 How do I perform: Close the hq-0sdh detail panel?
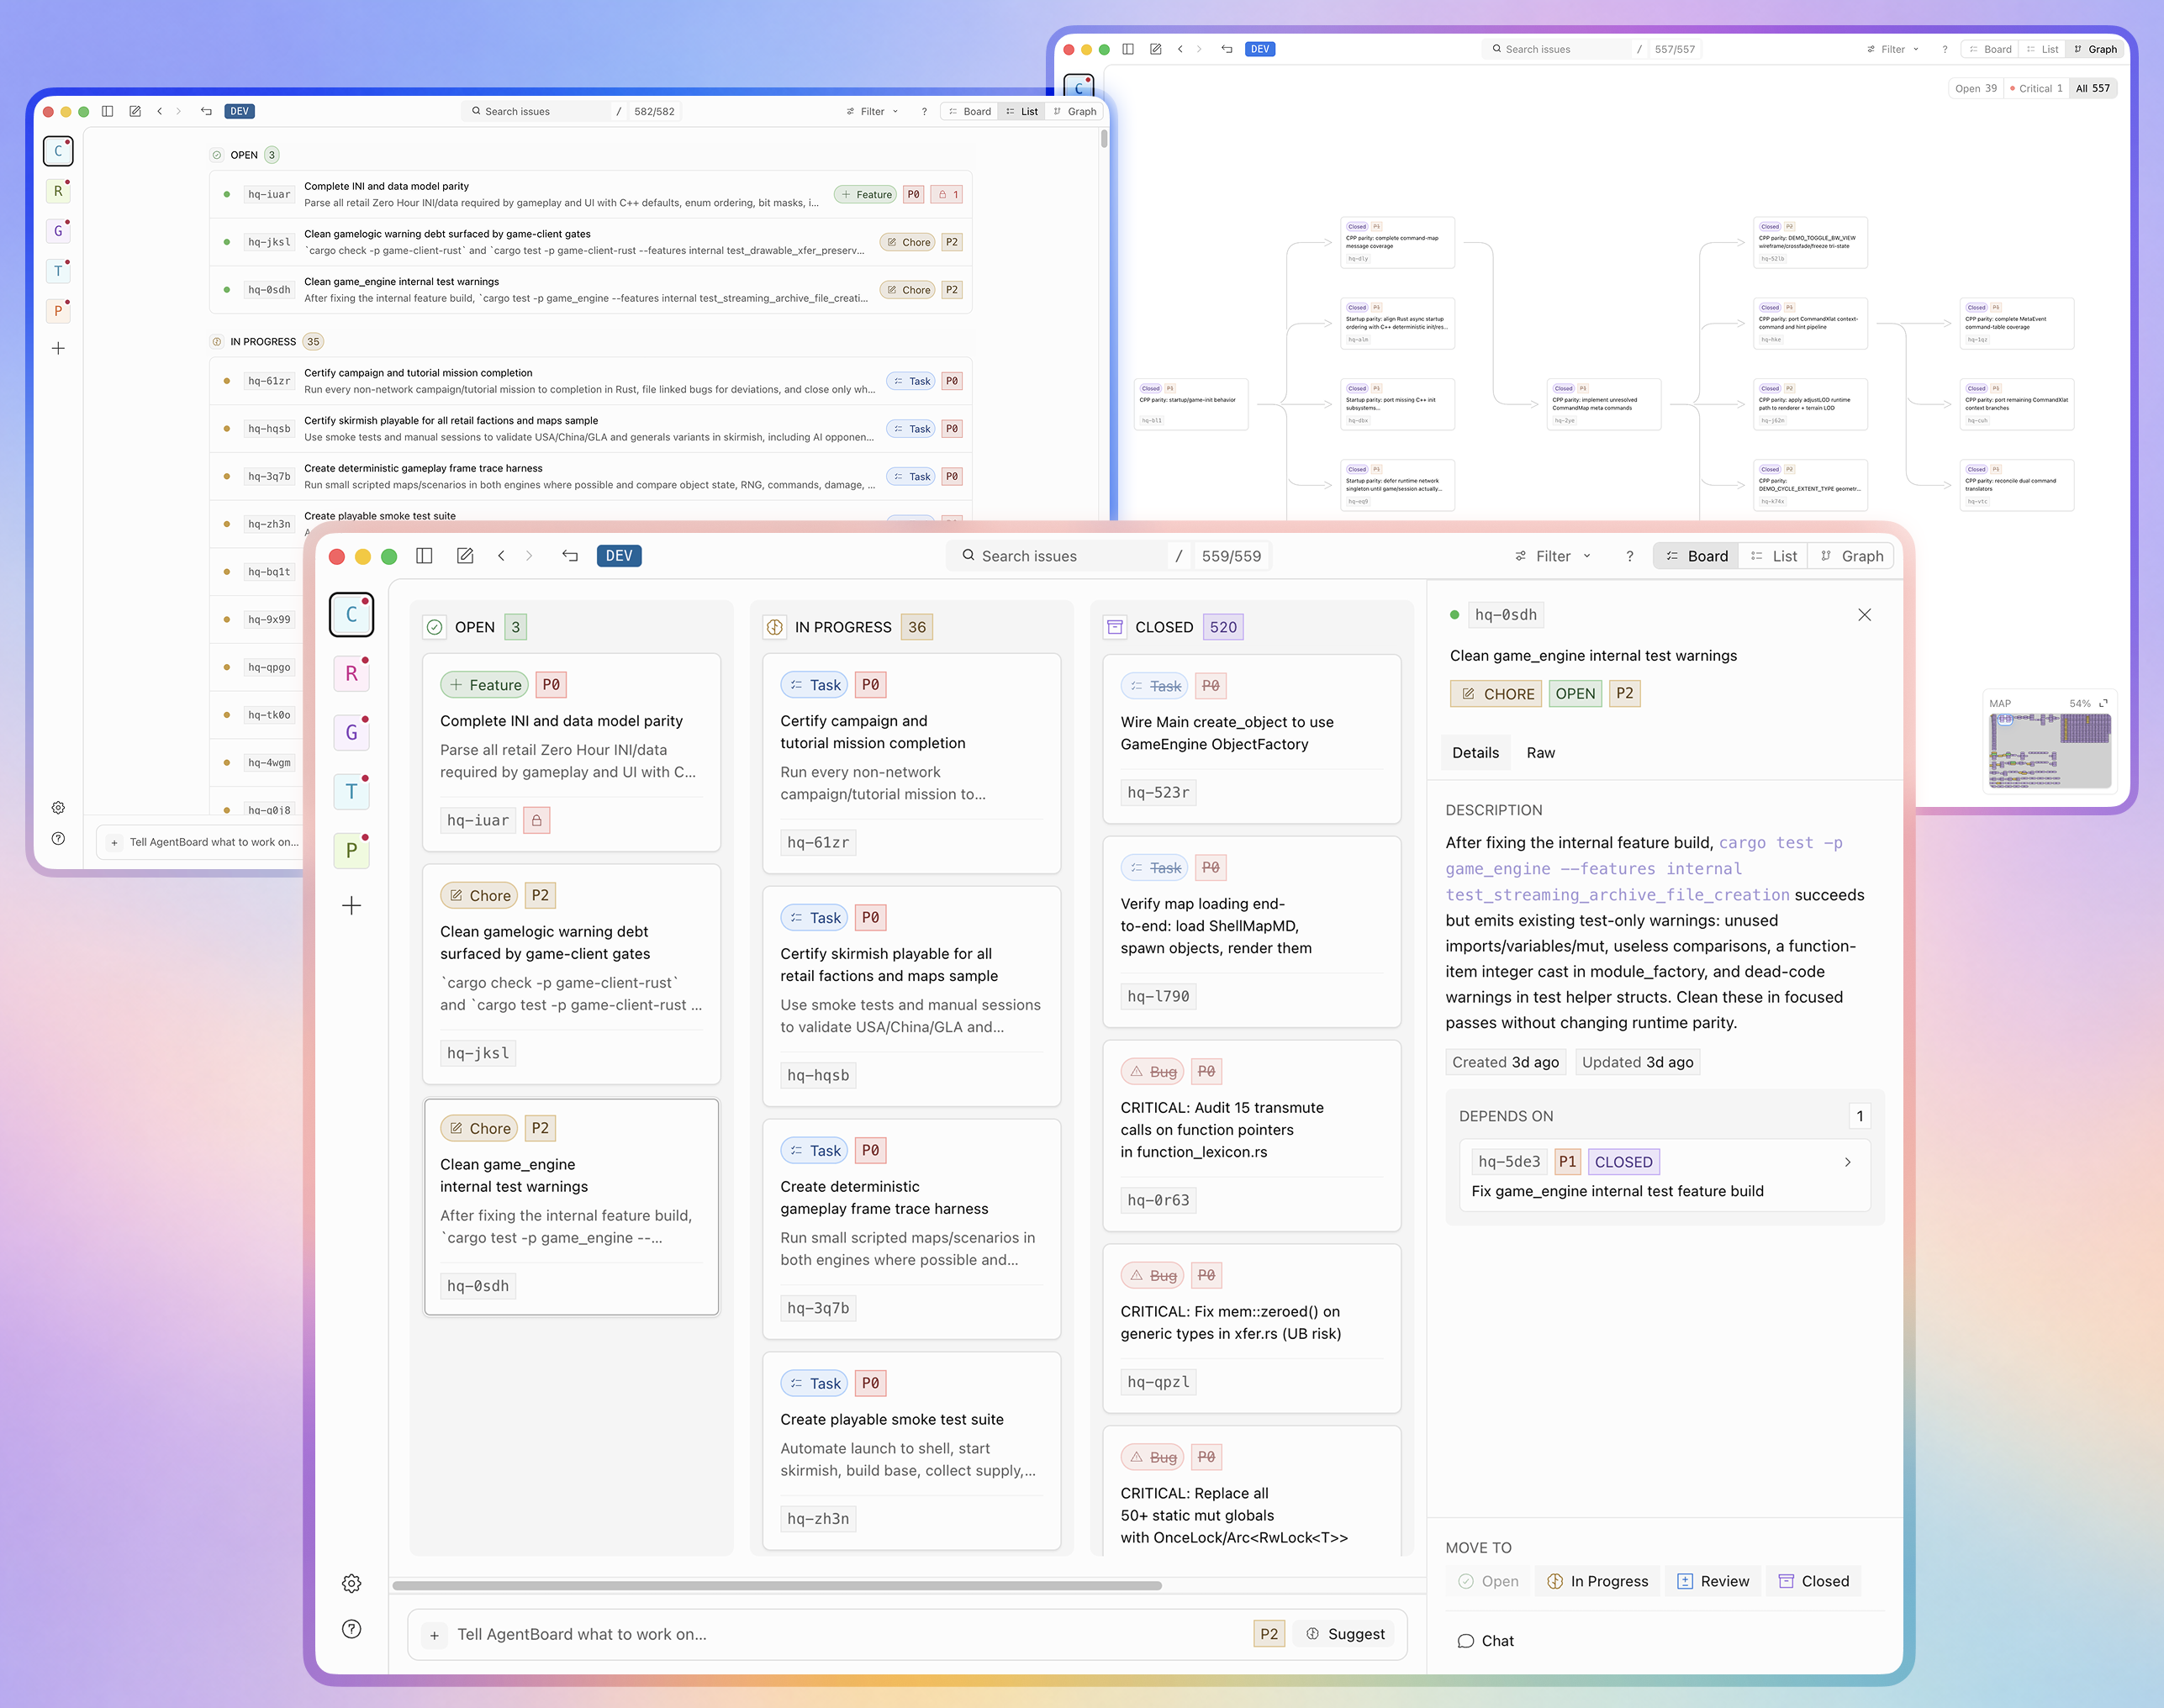1864,615
